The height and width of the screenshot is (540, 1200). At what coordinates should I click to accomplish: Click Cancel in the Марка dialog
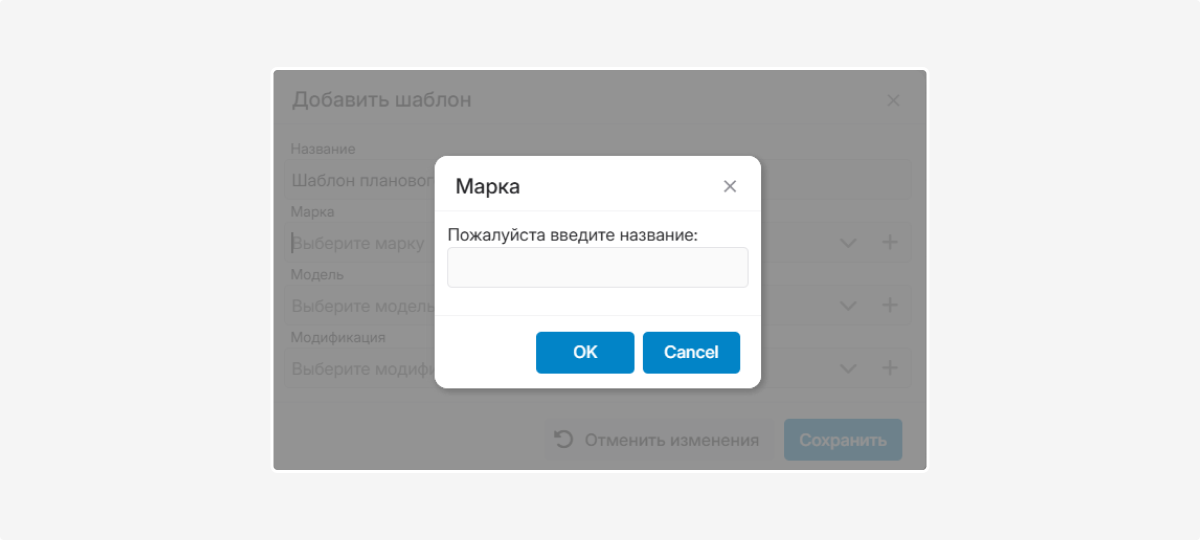[x=691, y=352]
